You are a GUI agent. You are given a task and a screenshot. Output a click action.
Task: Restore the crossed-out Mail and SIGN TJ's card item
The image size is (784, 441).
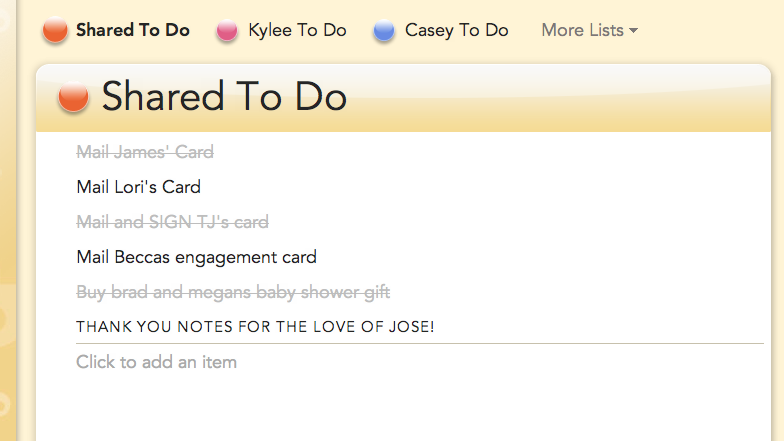[x=172, y=222]
